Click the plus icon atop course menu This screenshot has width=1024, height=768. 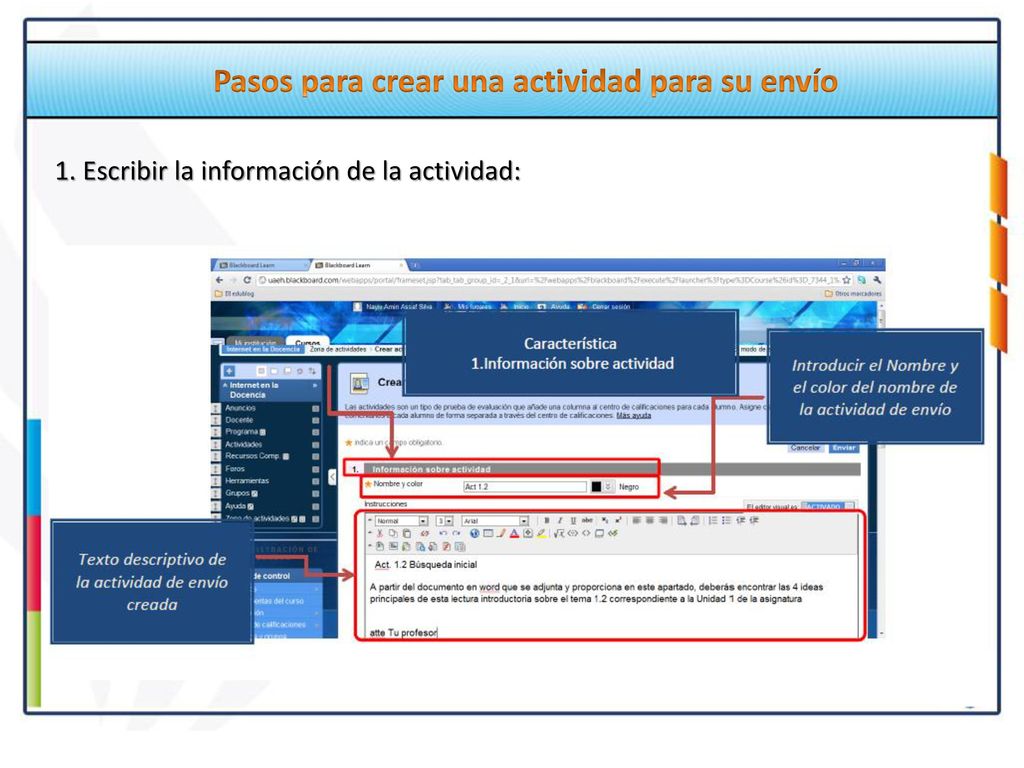[x=229, y=371]
